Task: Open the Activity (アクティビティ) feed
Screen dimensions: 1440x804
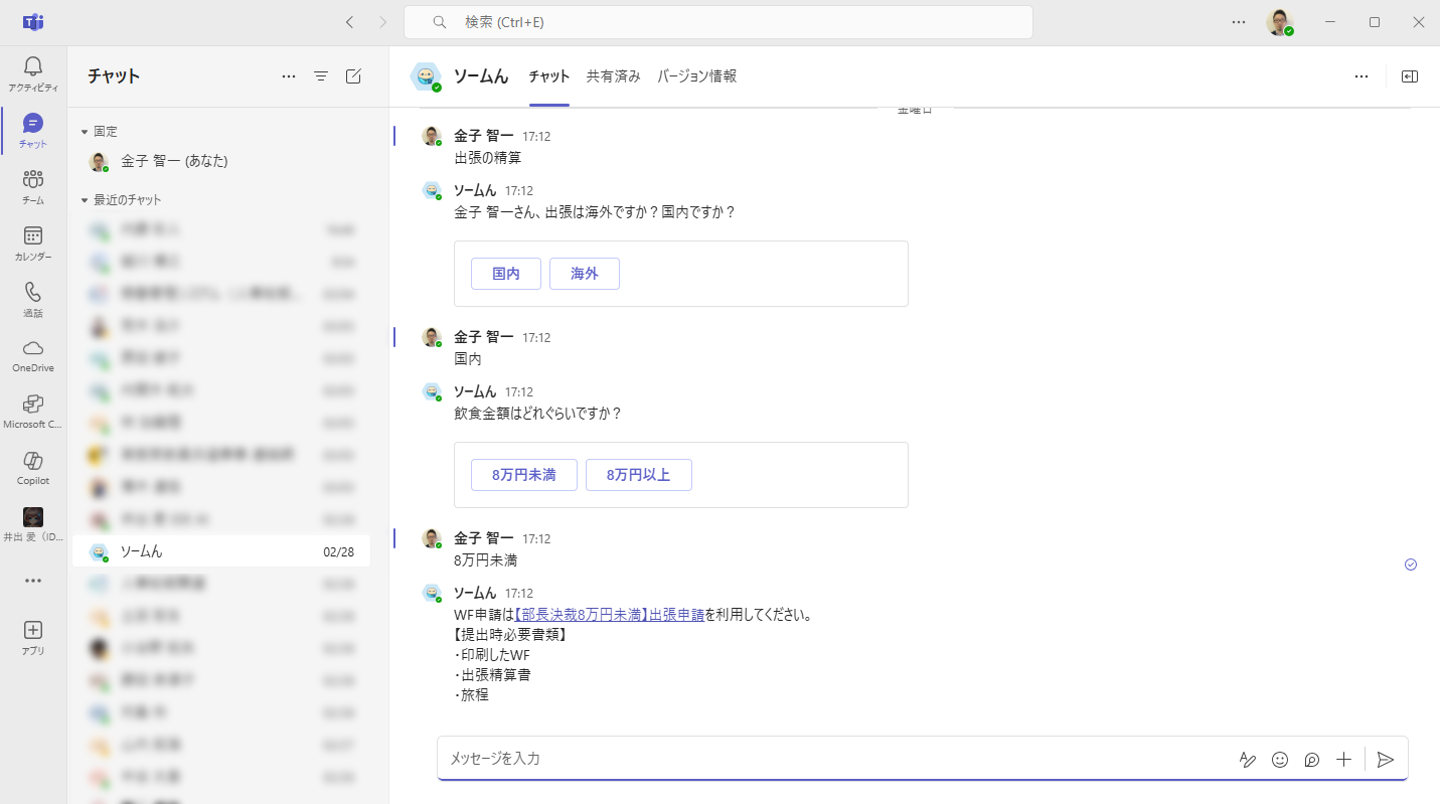Action: pos(33,74)
